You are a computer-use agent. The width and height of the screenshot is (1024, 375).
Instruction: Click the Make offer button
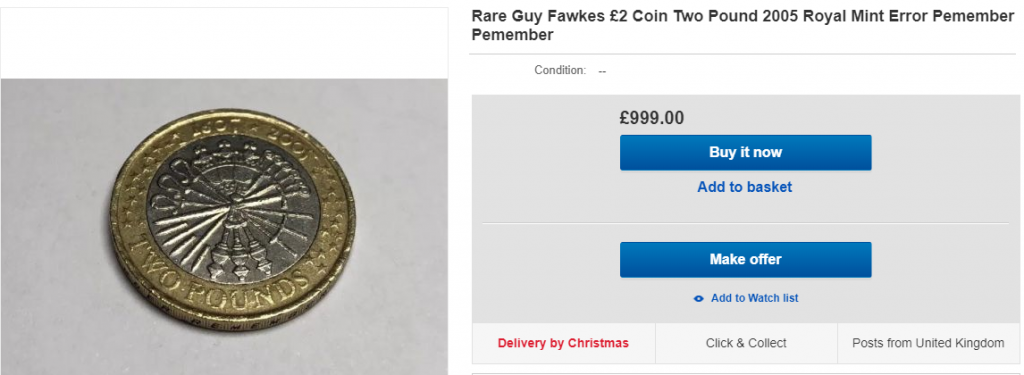pyautogui.click(x=745, y=259)
